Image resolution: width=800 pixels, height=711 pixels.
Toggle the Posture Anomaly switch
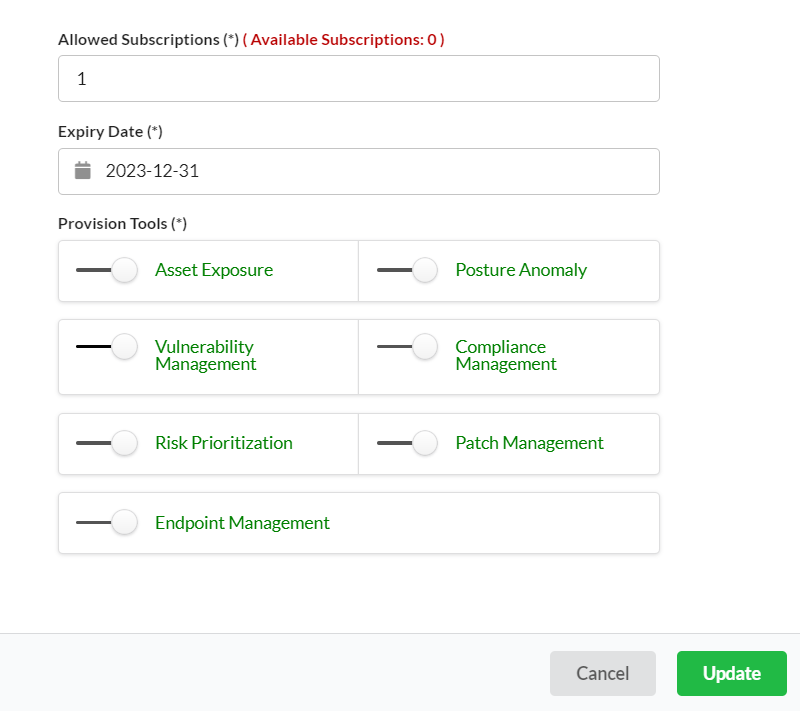[x=407, y=270]
